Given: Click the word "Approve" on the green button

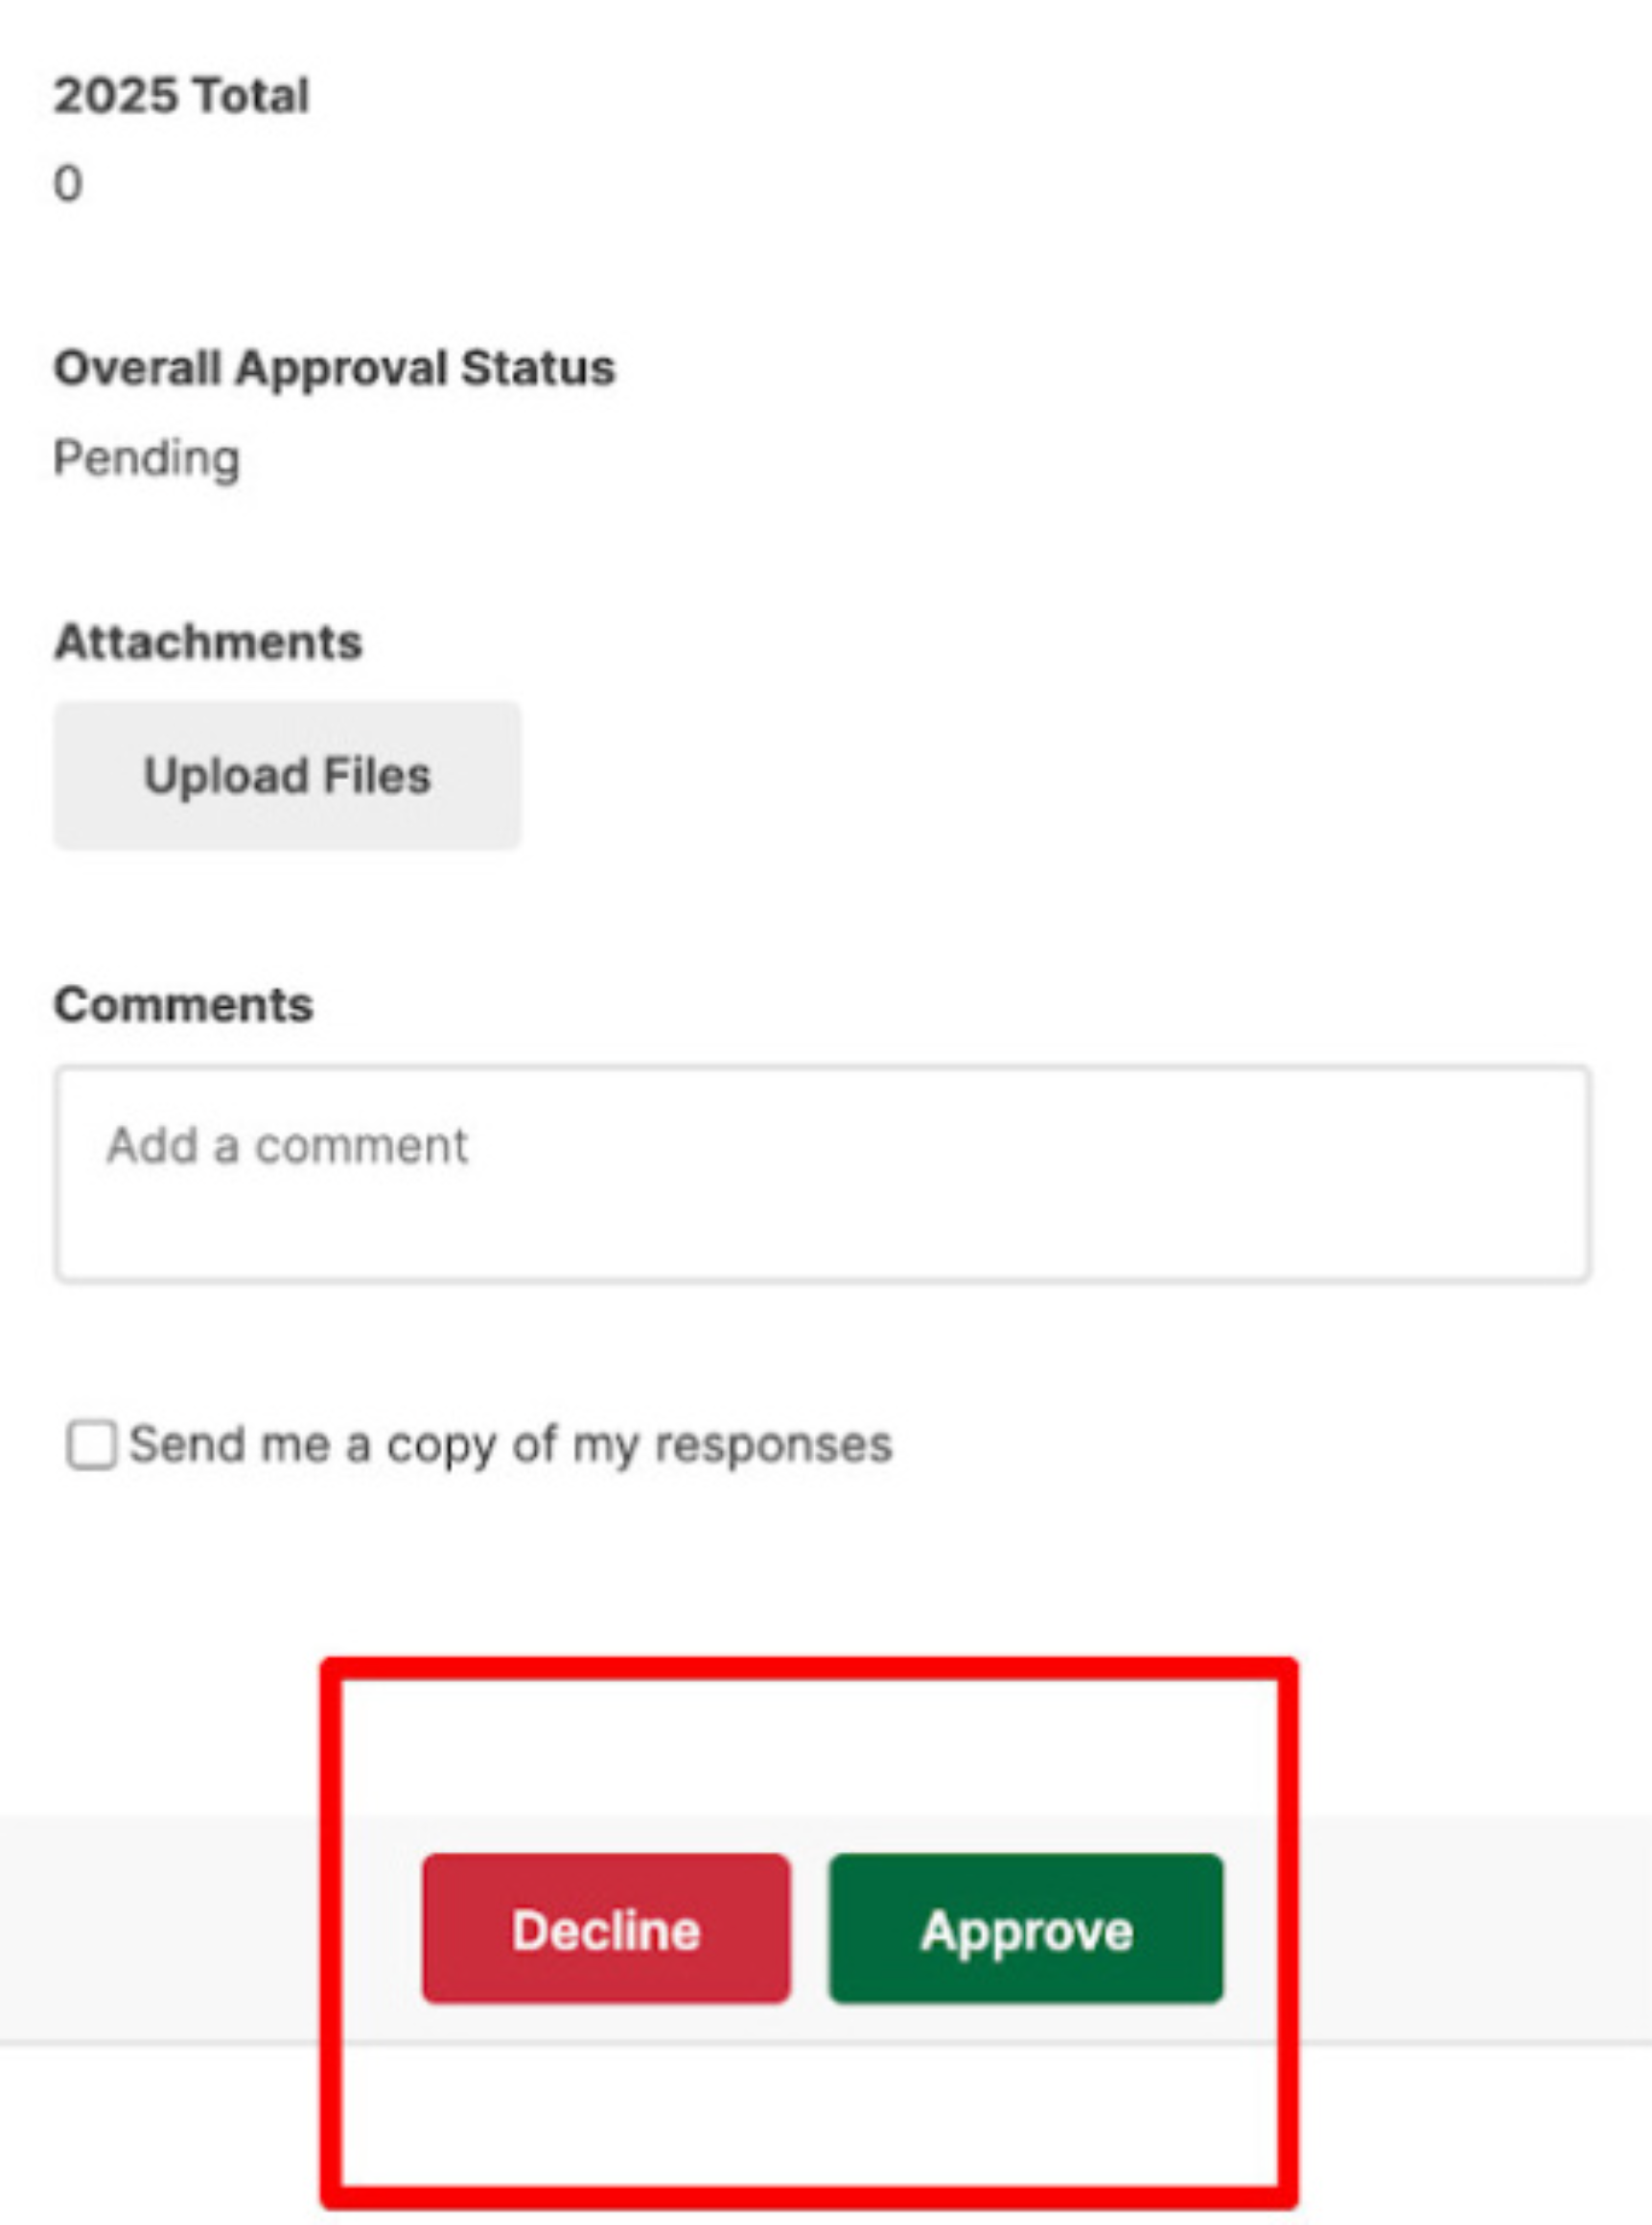Looking at the screenshot, I should pyautogui.click(x=1026, y=1930).
